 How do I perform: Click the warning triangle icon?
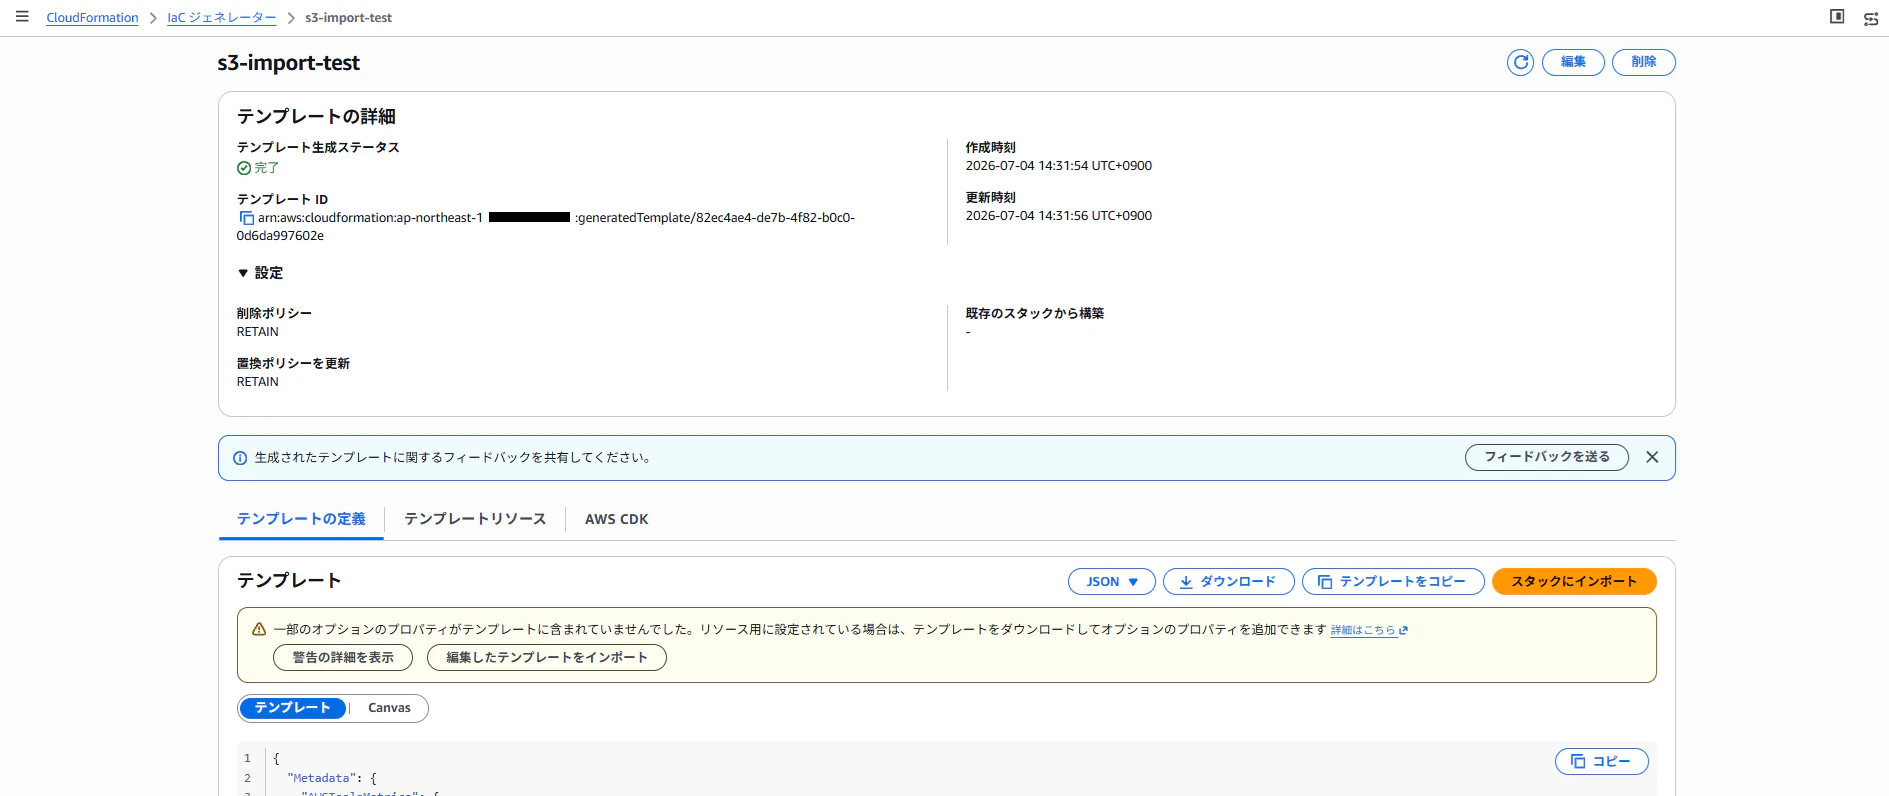(x=259, y=630)
